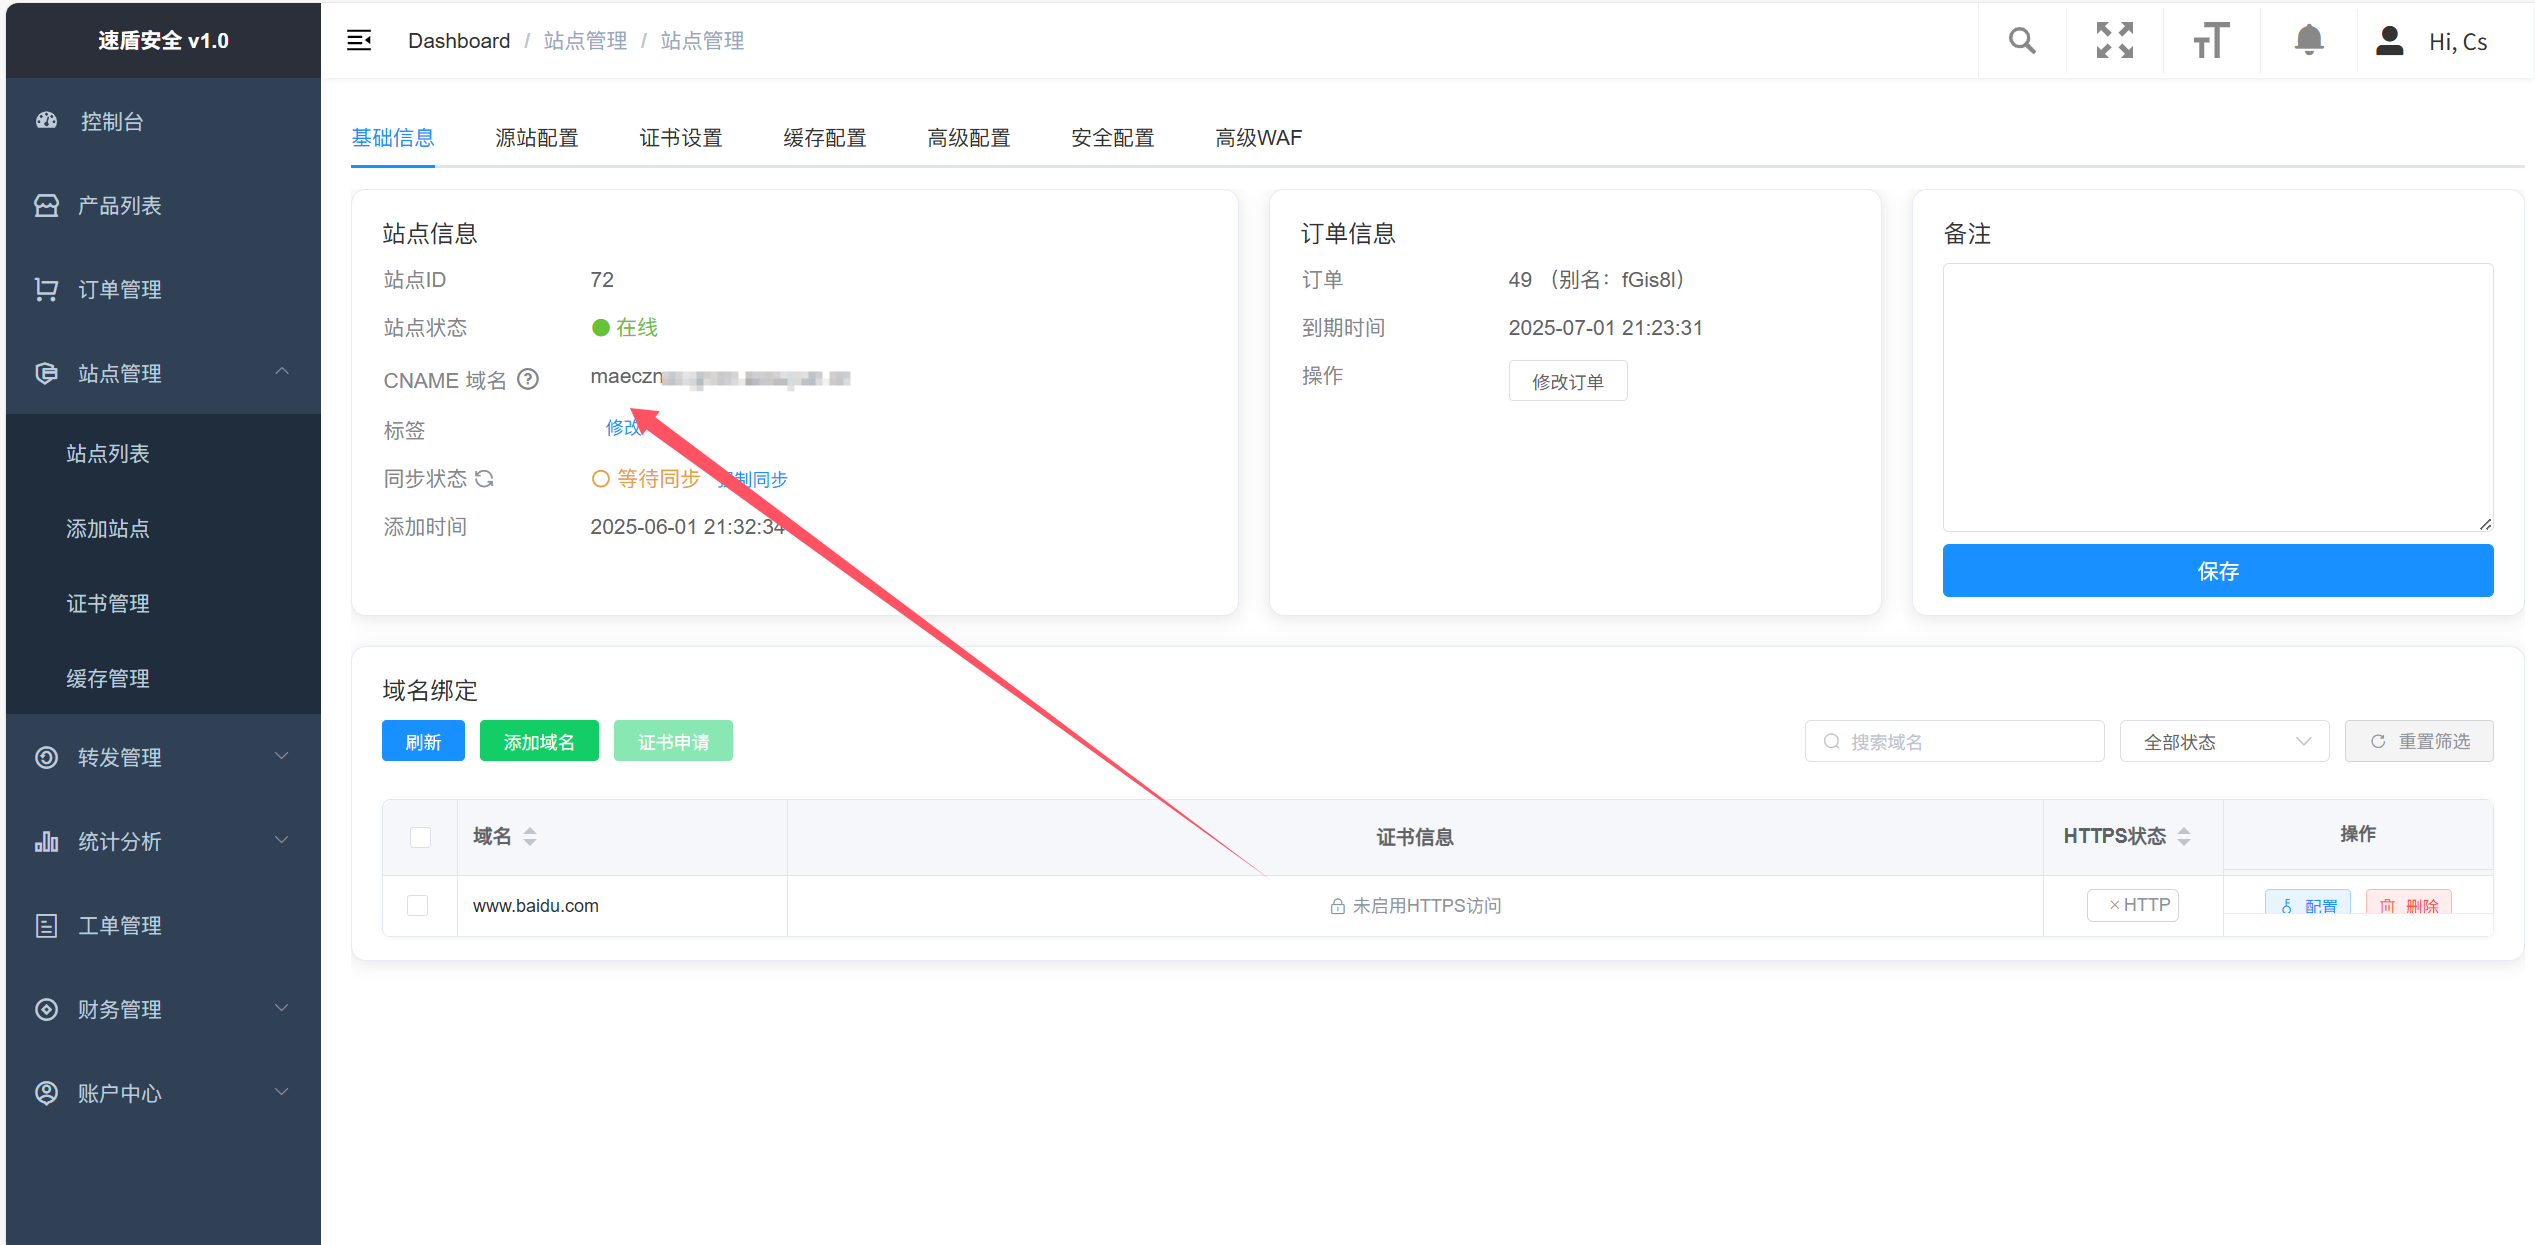Check the www.baidu.com row checkbox
This screenshot has width=2535, height=1245.
[x=418, y=906]
